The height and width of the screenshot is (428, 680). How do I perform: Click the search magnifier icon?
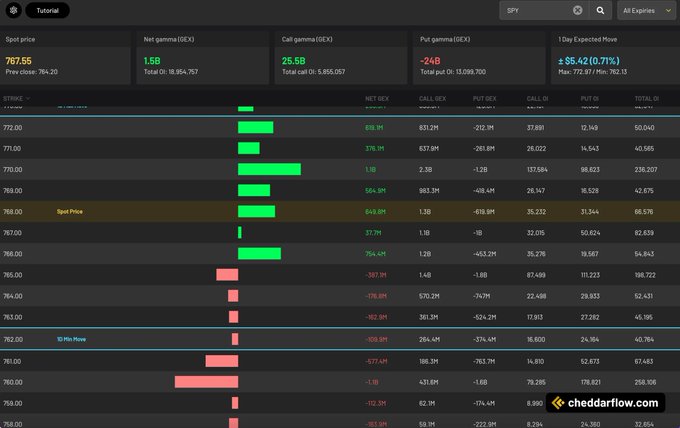600,10
